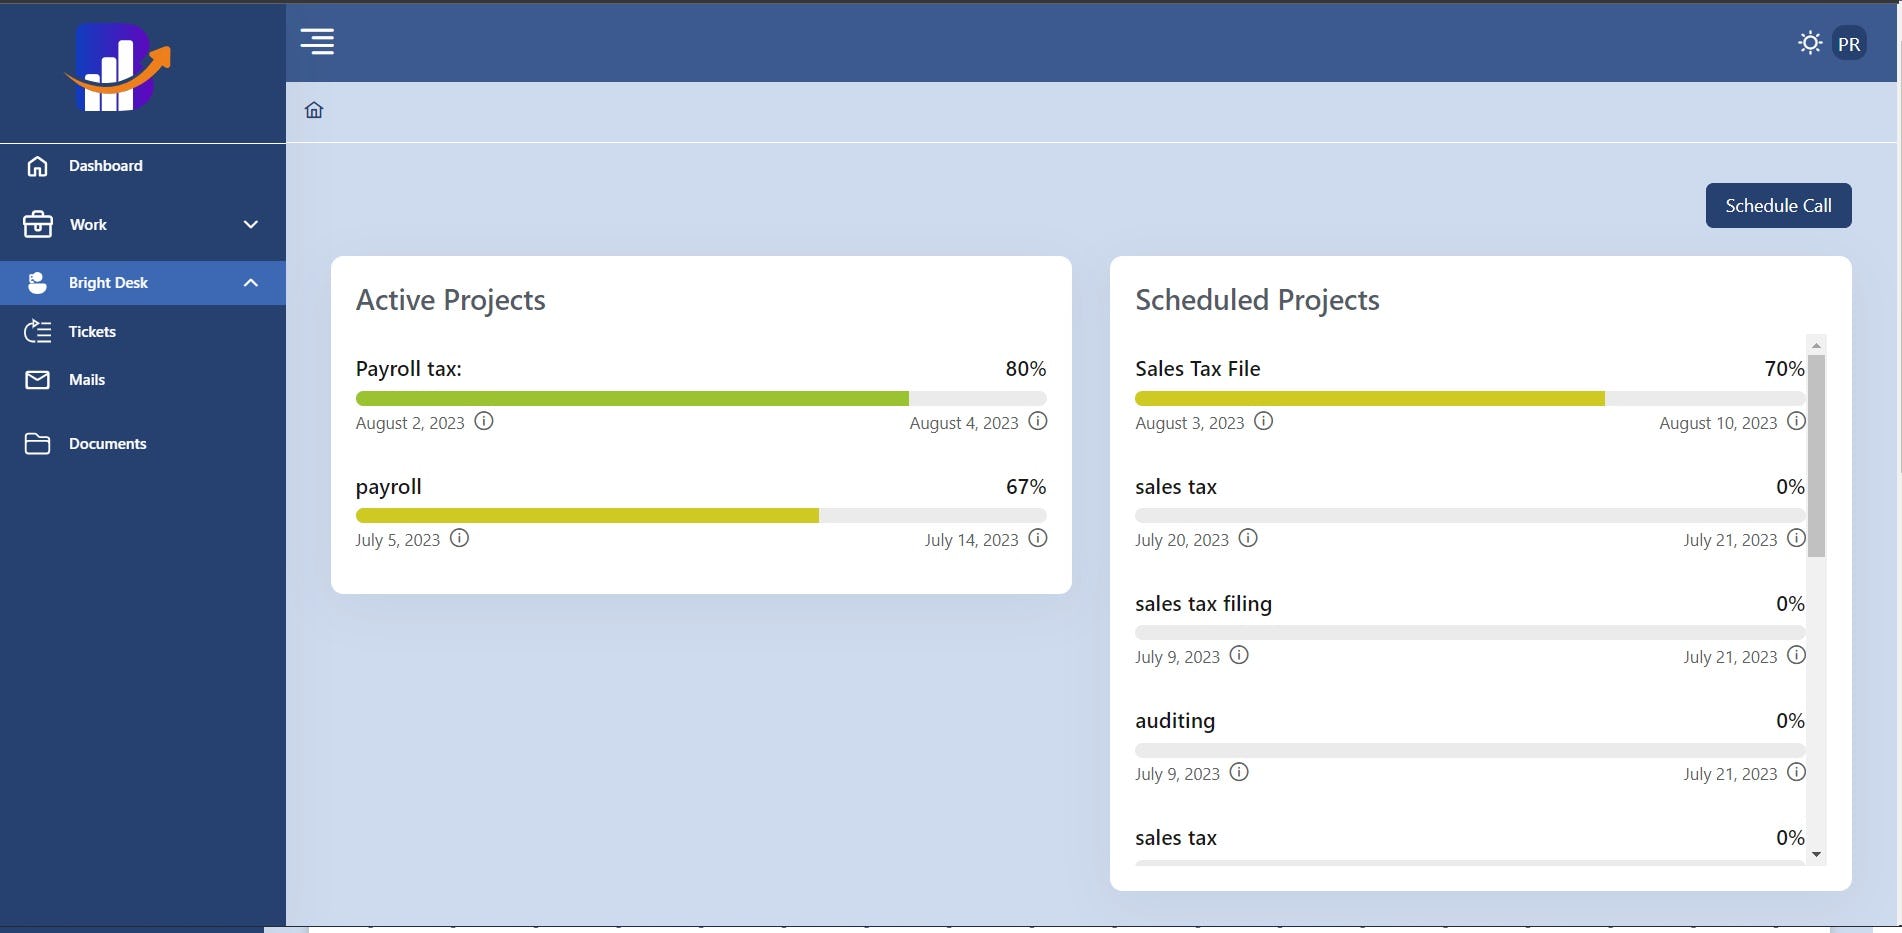
Task: Click the home breadcrumb icon
Action: tap(314, 110)
